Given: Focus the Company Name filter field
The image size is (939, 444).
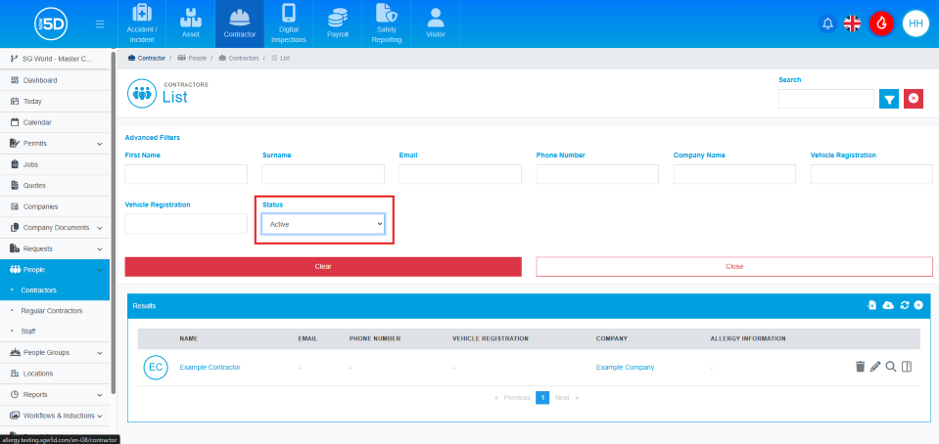Looking at the screenshot, I should (735, 174).
